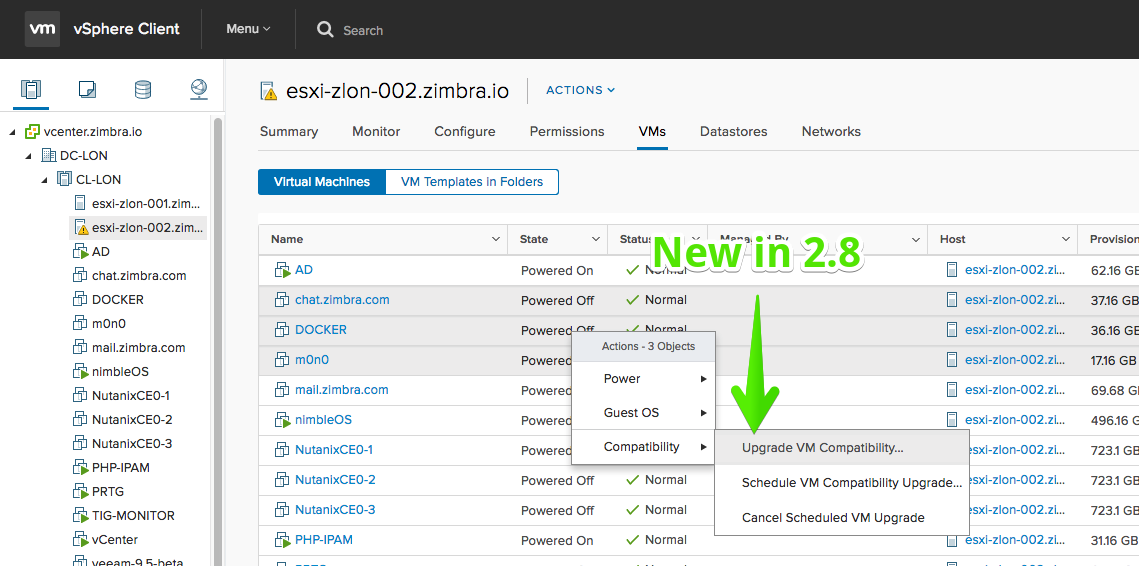Click the esxi-zlon-002 warning host icon in tree
This screenshot has width=1139, height=566.
(81, 227)
